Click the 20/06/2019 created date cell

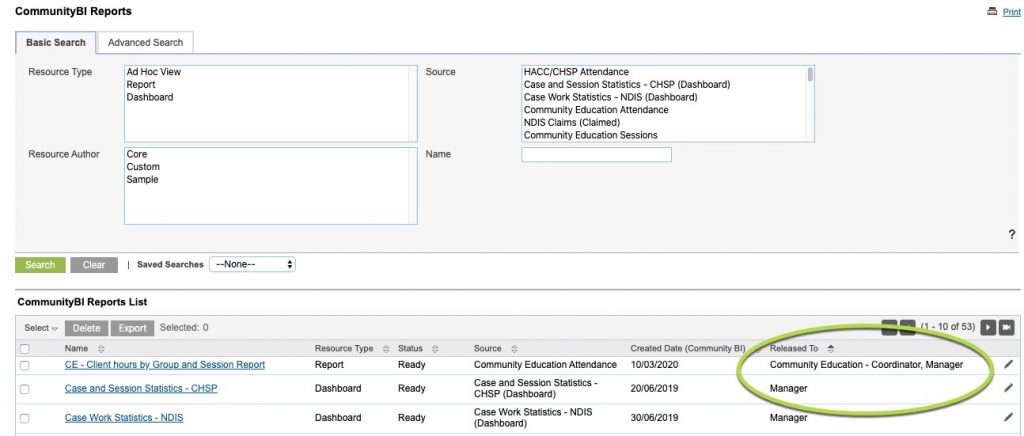(x=654, y=388)
